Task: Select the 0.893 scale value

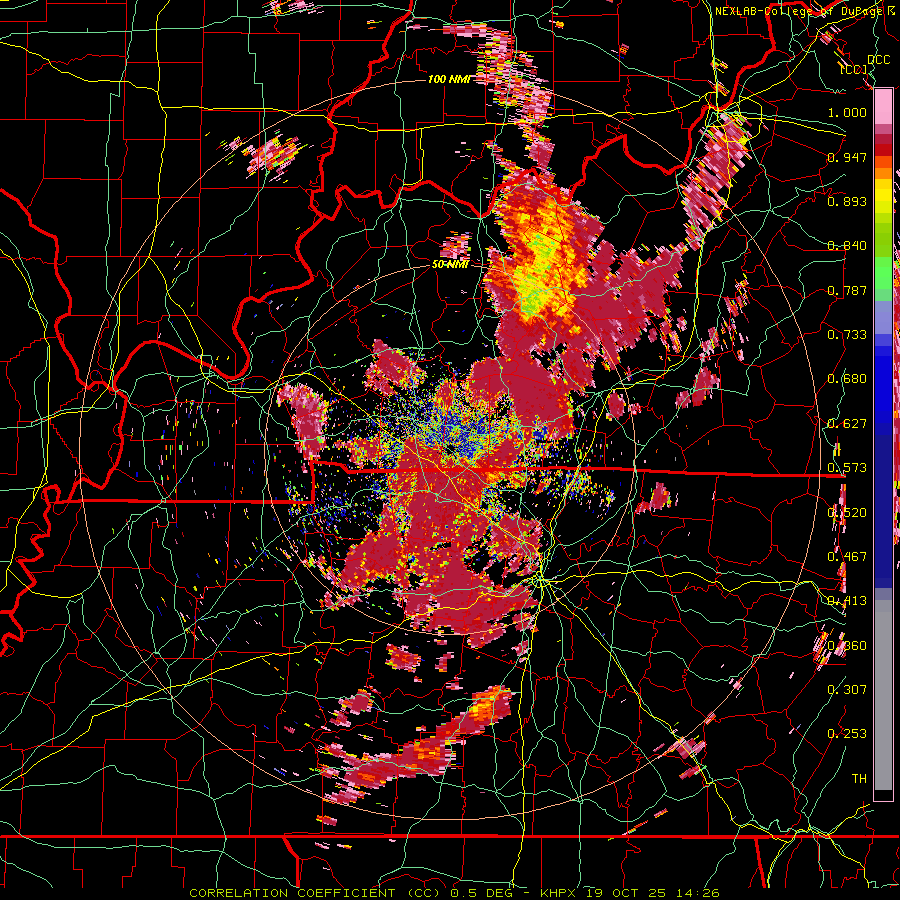Action: (847, 201)
